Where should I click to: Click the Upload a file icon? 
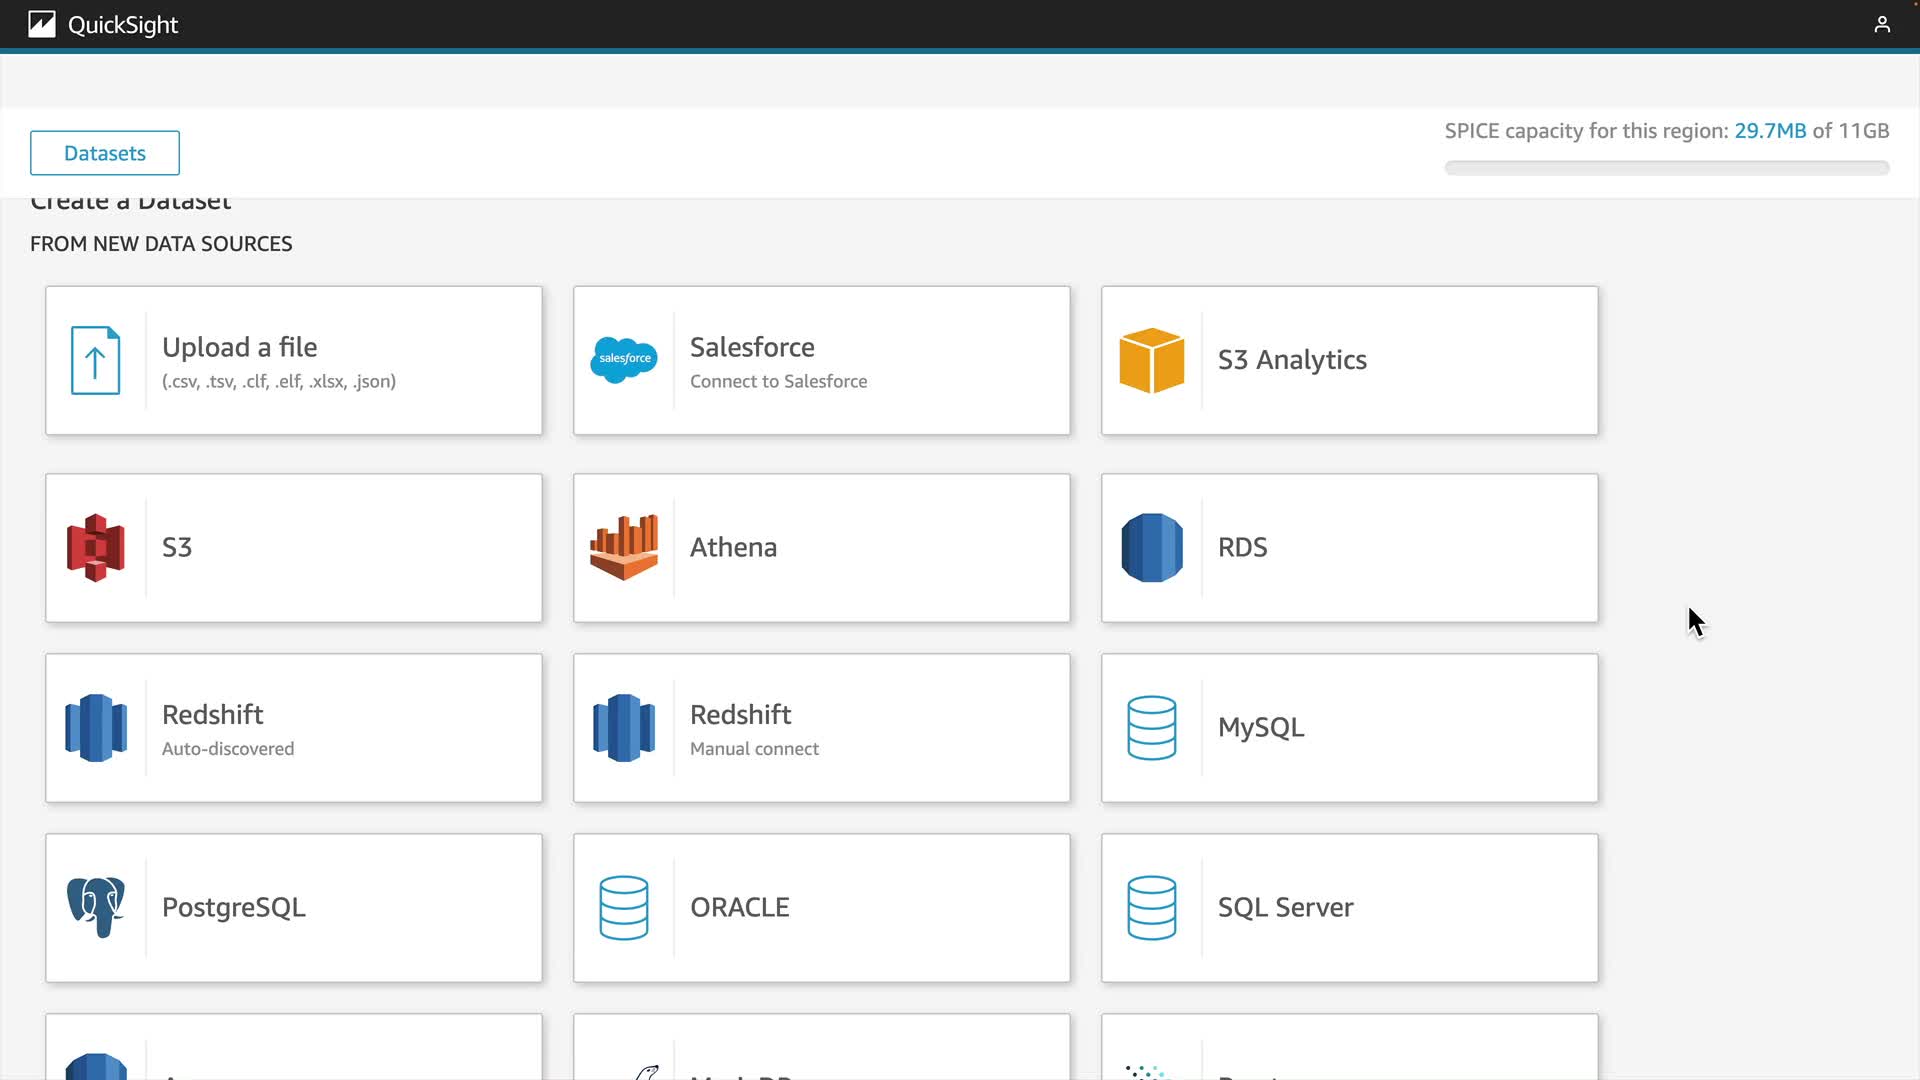pos(95,360)
